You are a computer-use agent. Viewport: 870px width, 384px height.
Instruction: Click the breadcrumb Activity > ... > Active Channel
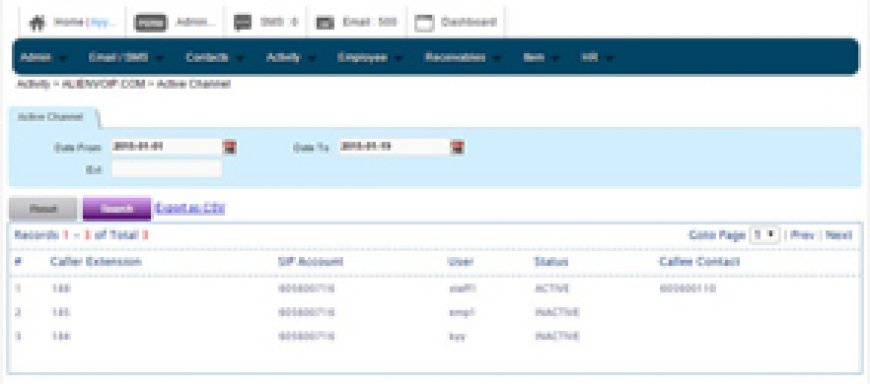pos(124,84)
